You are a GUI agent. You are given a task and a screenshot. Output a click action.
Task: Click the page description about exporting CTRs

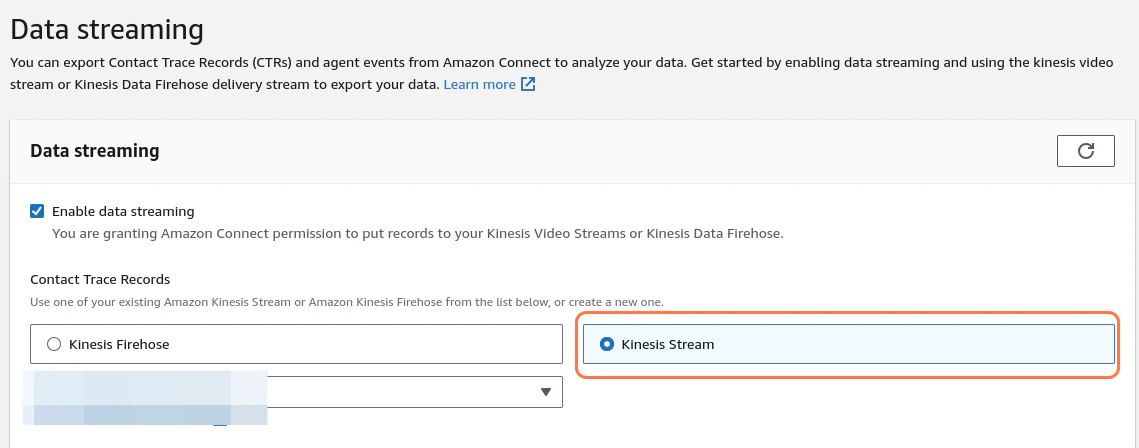point(562,73)
